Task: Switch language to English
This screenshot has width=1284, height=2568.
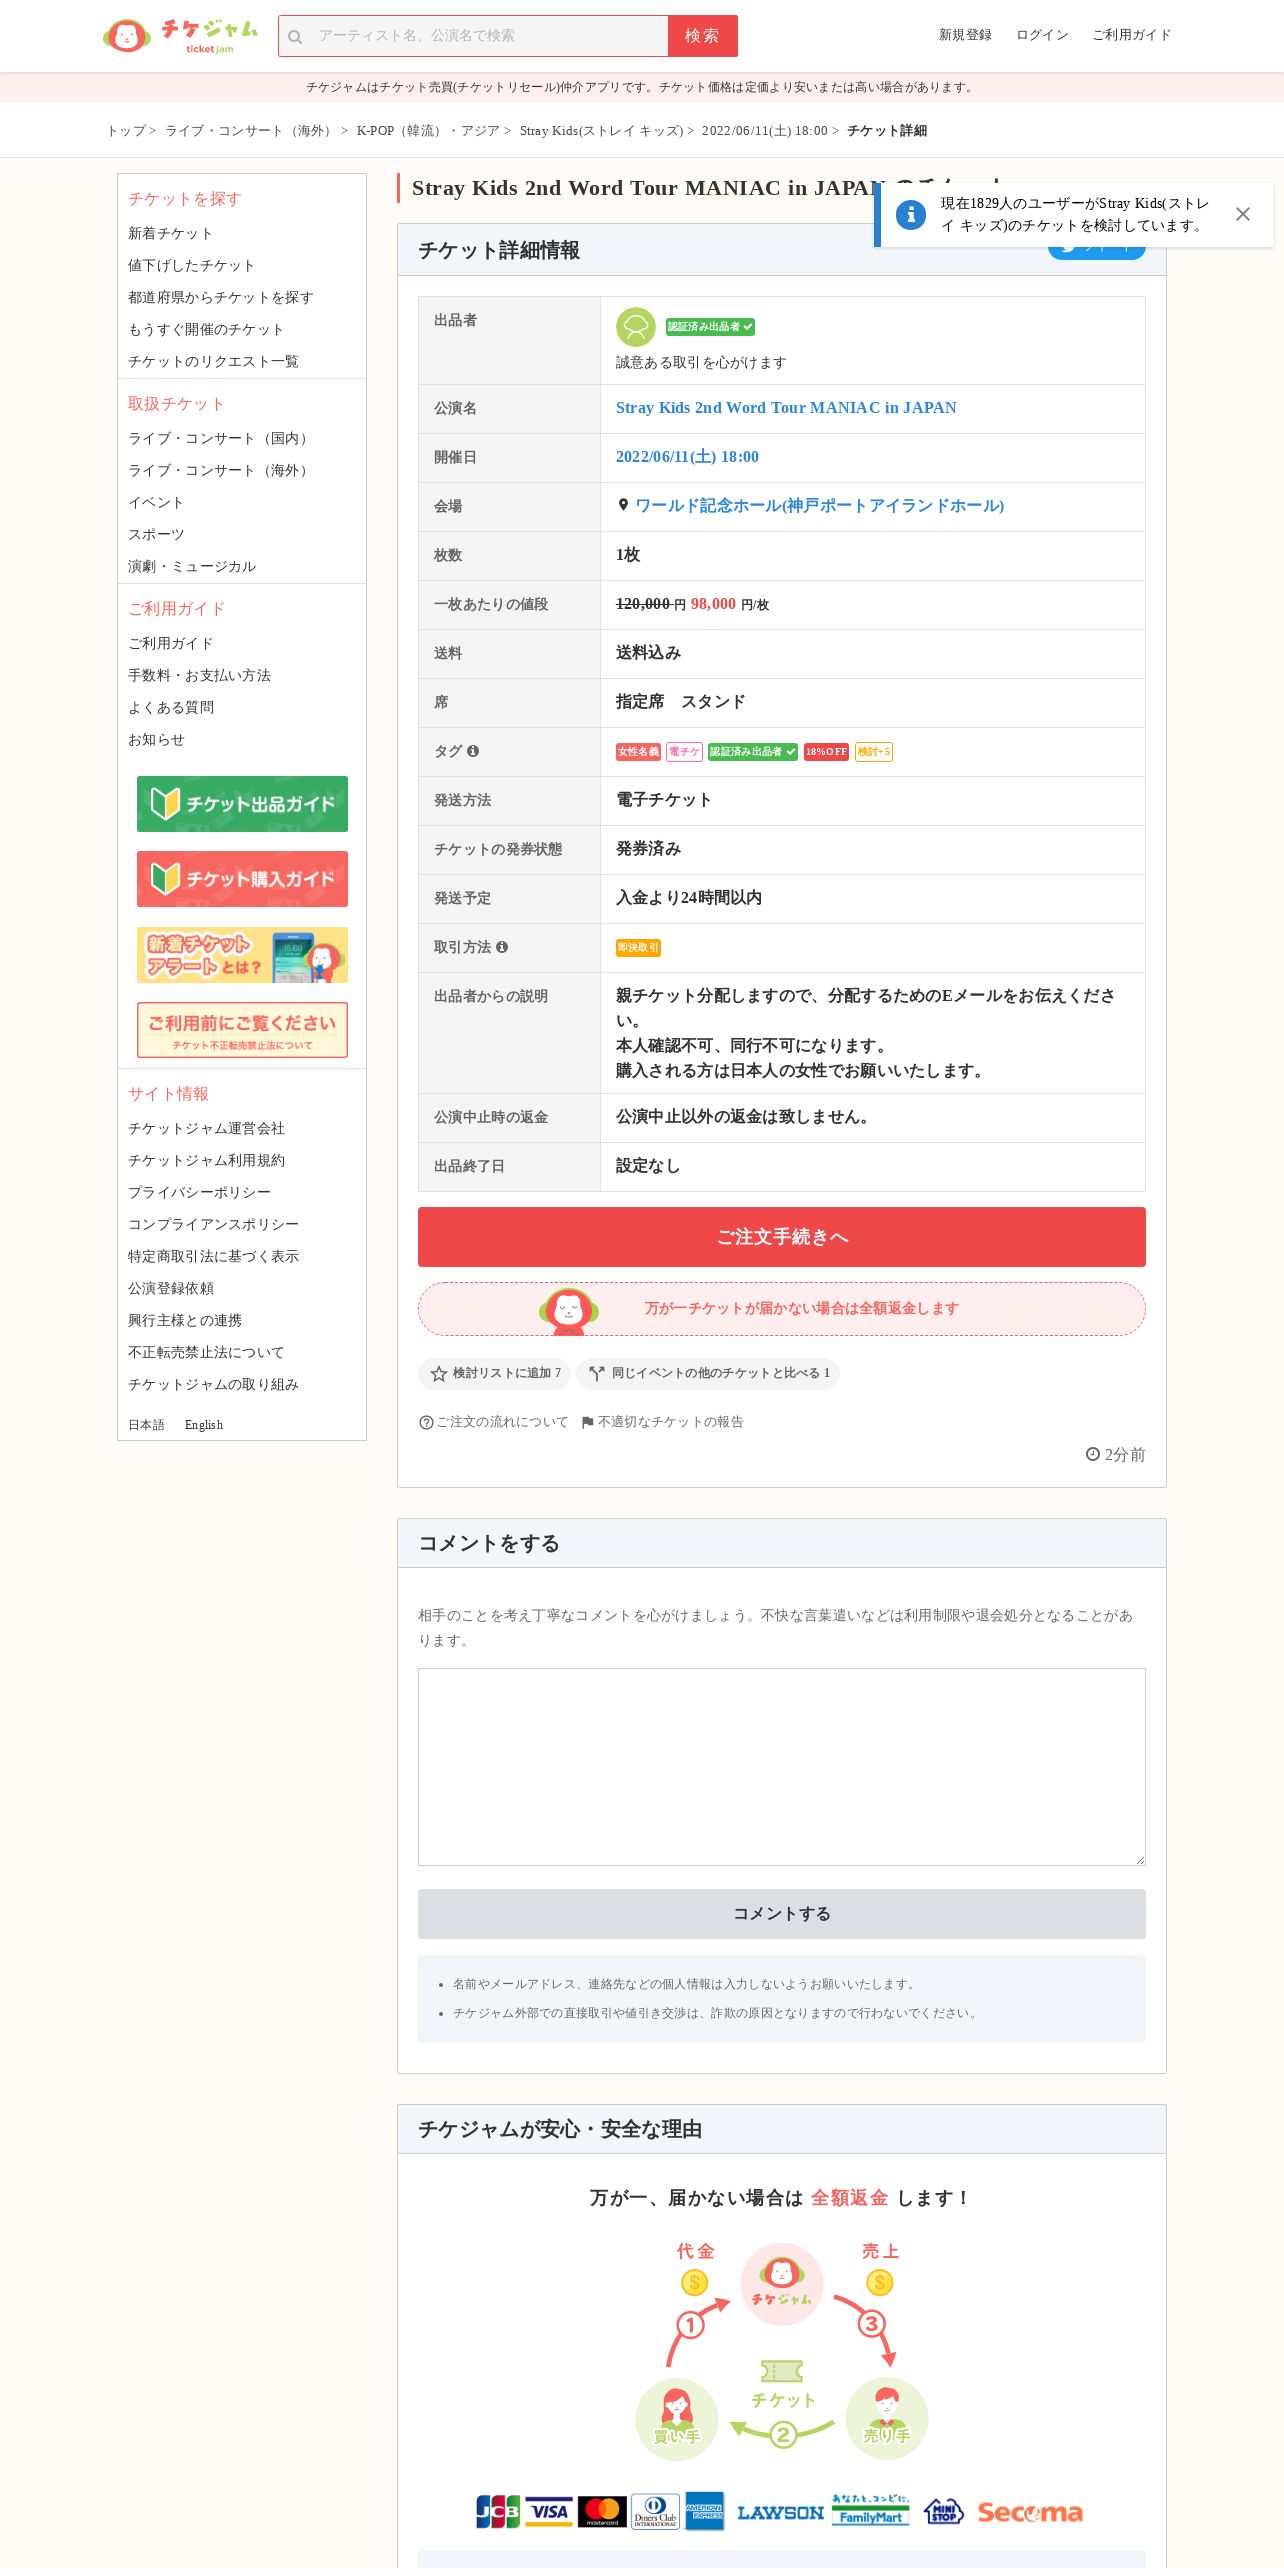Action: pos(204,1425)
